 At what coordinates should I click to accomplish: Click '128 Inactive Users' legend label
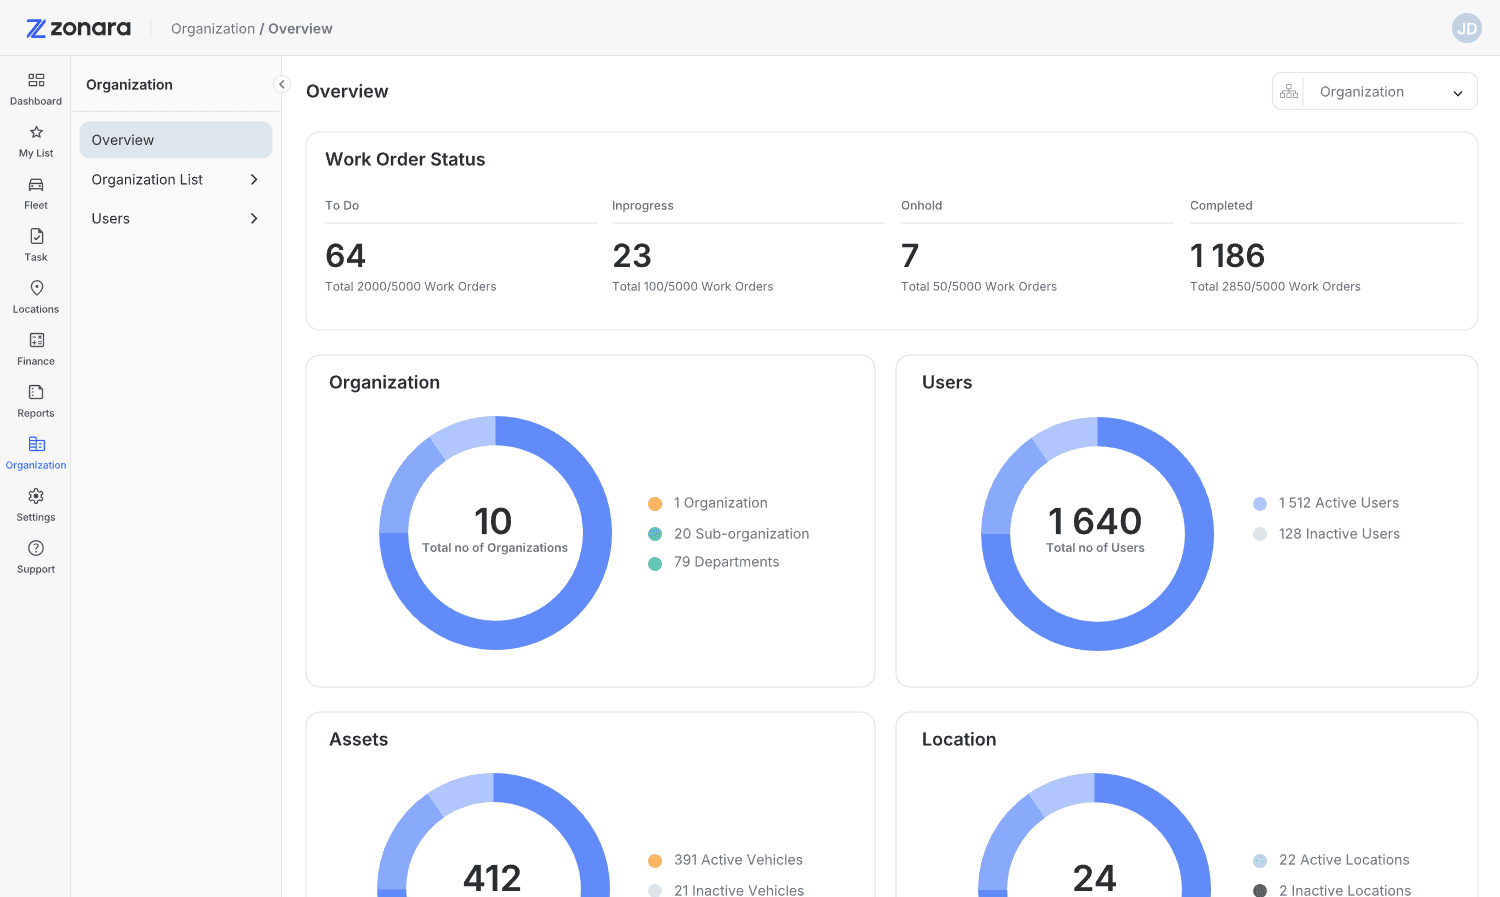1339,534
